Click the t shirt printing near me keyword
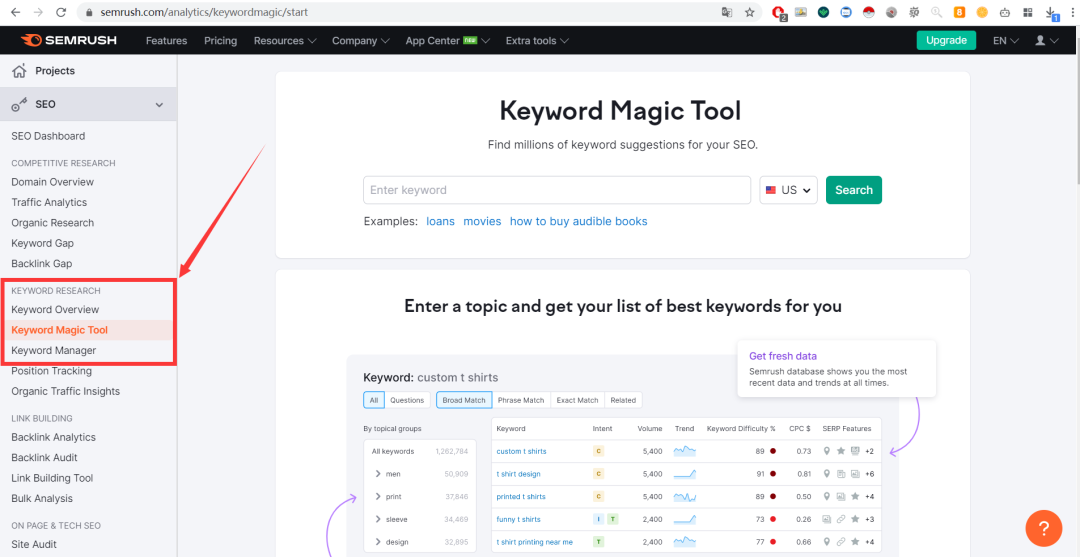Viewport: 1080px width, 557px height. (x=534, y=542)
